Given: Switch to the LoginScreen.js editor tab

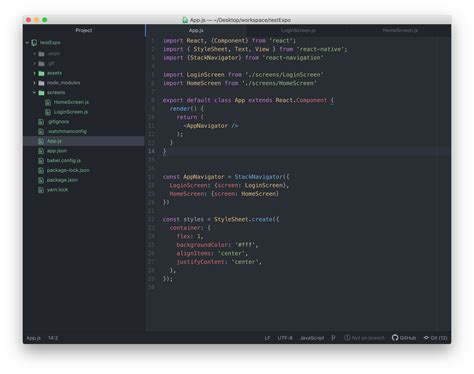Looking at the screenshot, I should tap(298, 30).
